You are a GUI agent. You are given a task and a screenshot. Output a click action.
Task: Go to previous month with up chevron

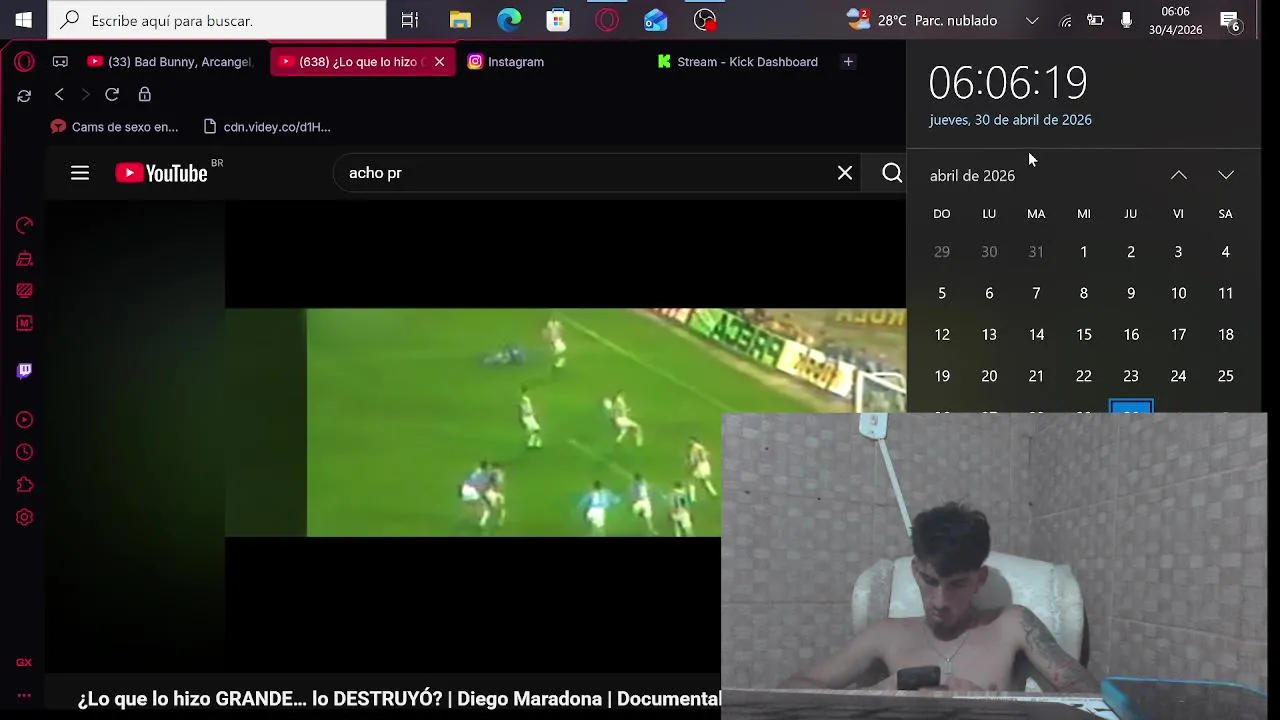1179,175
